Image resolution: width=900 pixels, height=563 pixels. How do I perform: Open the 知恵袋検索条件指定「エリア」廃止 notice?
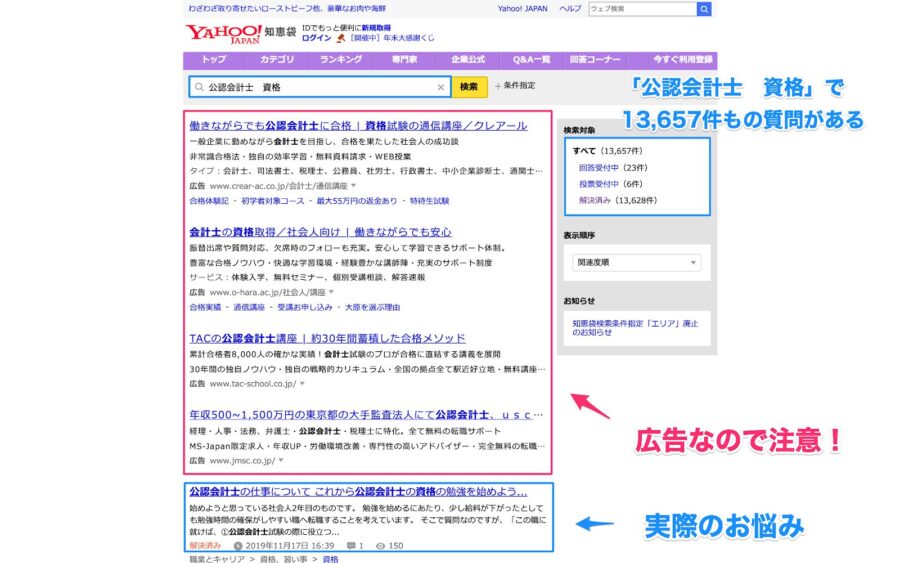[635, 328]
